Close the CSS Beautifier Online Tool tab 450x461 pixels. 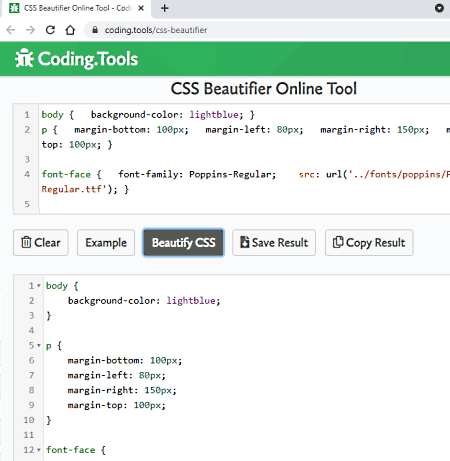(x=141, y=8)
